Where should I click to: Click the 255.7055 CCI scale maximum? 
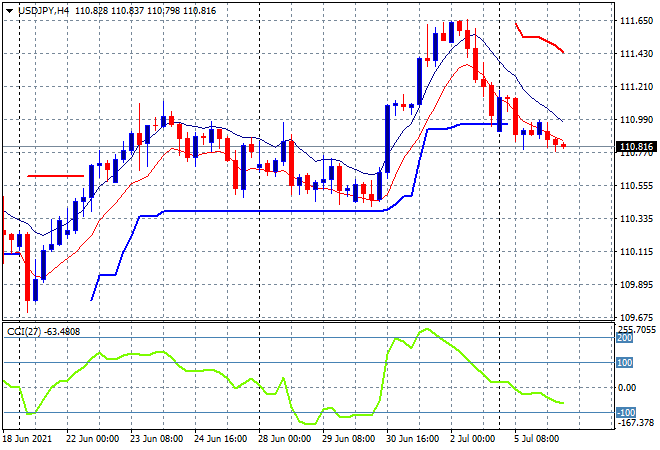pyautogui.click(x=636, y=329)
